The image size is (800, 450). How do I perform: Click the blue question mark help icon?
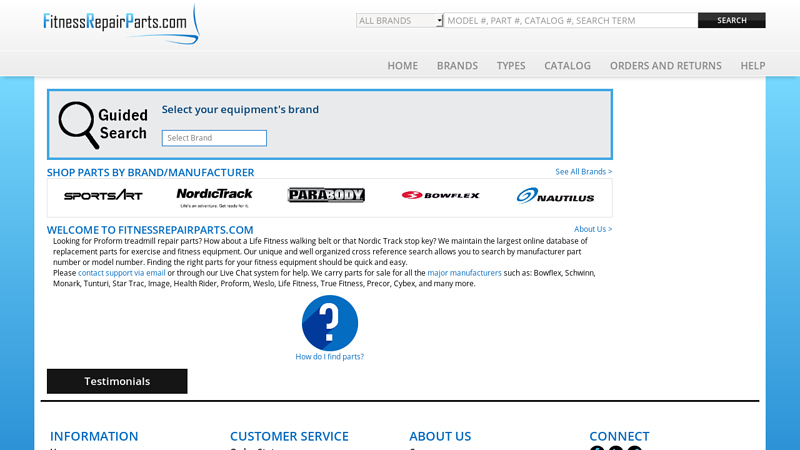coord(330,323)
